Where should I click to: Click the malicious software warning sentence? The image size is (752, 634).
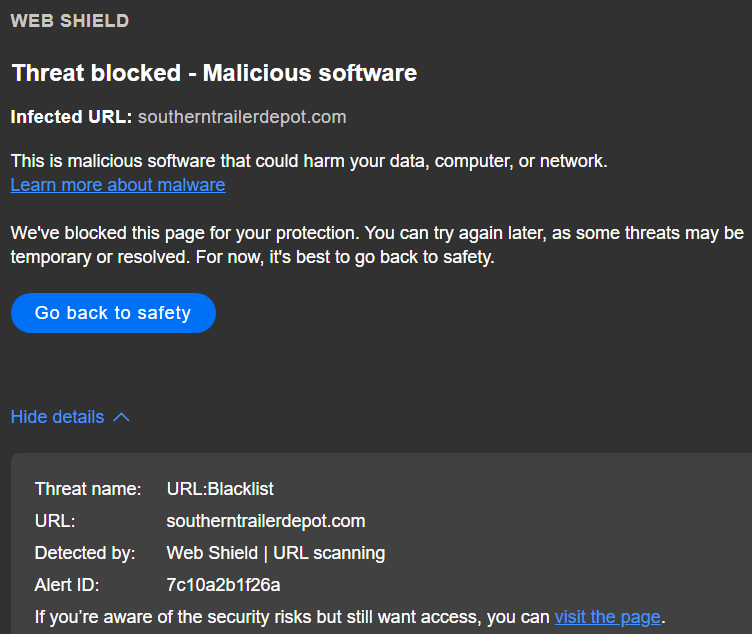pyautogui.click(x=309, y=161)
